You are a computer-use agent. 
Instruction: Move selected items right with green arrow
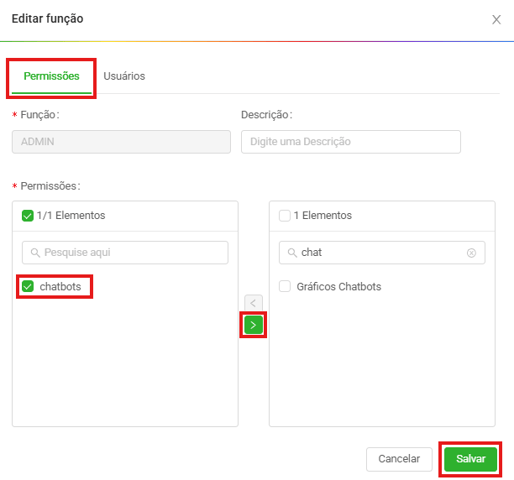click(x=253, y=325)
